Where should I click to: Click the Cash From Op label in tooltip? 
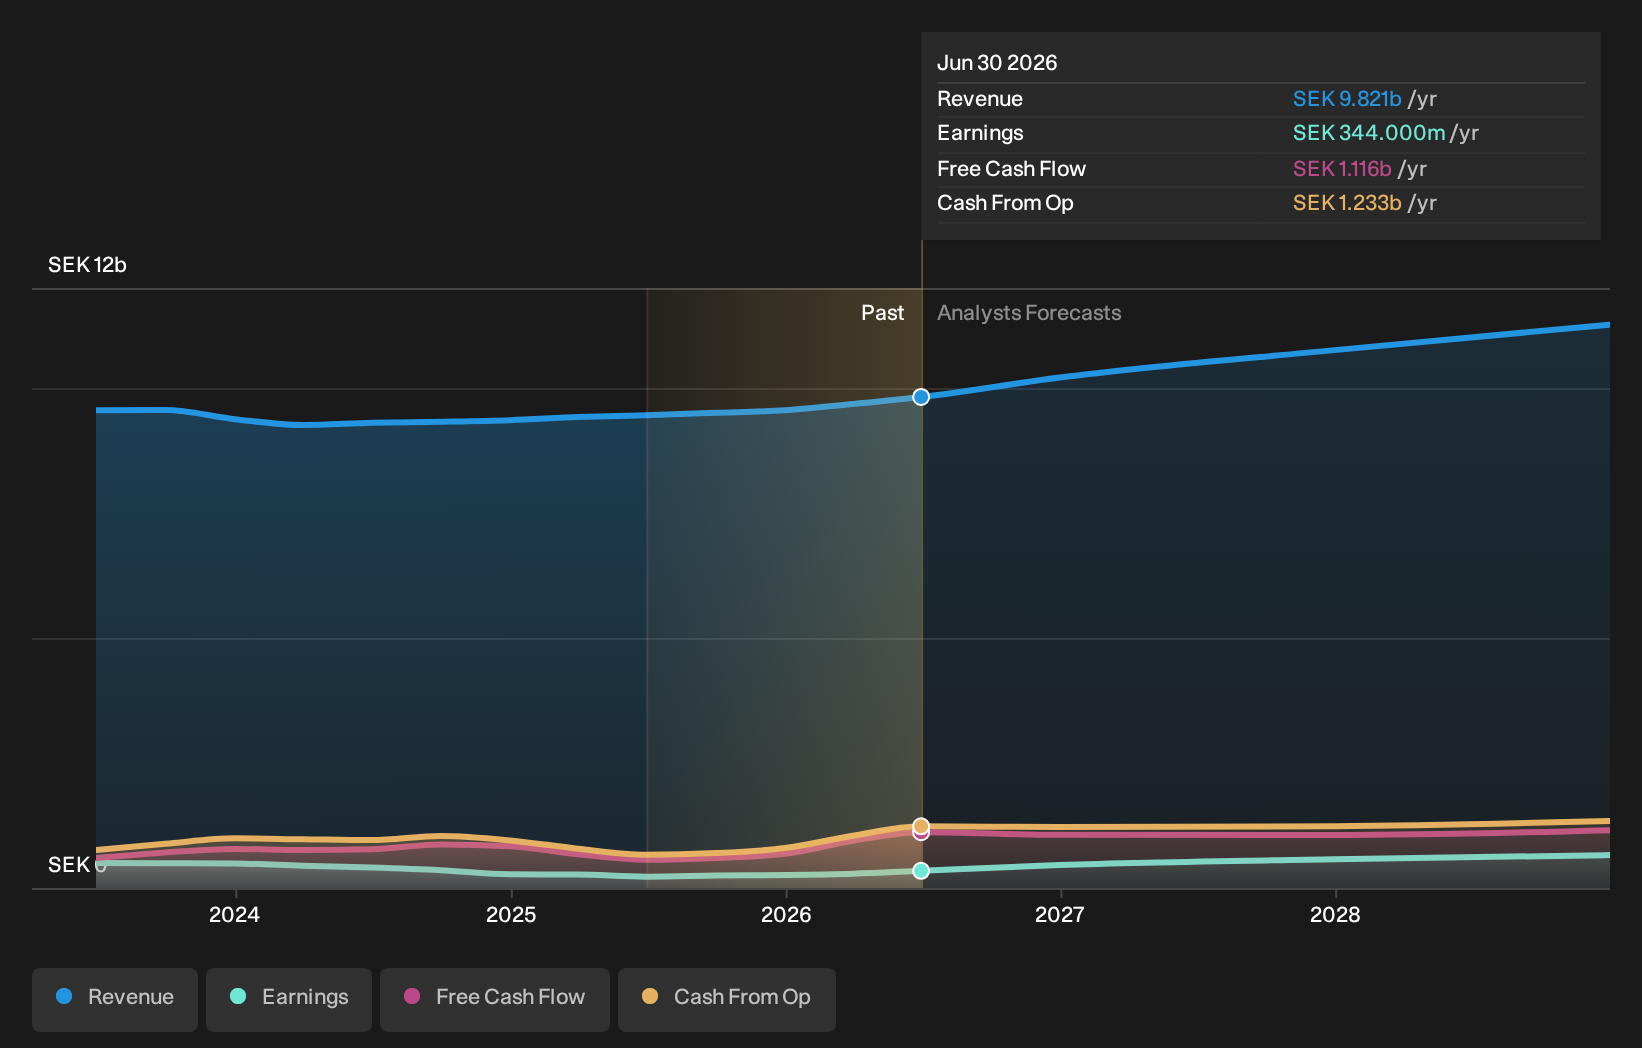pos(1005,203)
